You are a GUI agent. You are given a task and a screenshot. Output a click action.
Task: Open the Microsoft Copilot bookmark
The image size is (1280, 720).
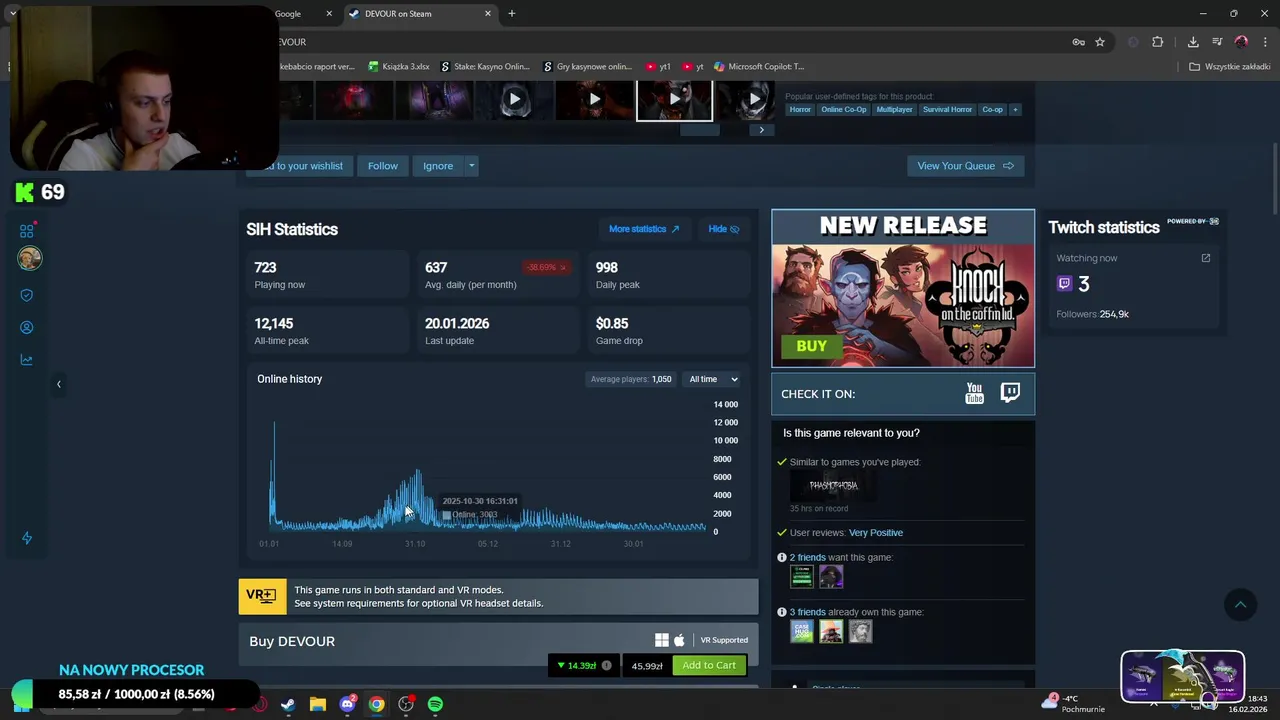[x=758, y=67]
